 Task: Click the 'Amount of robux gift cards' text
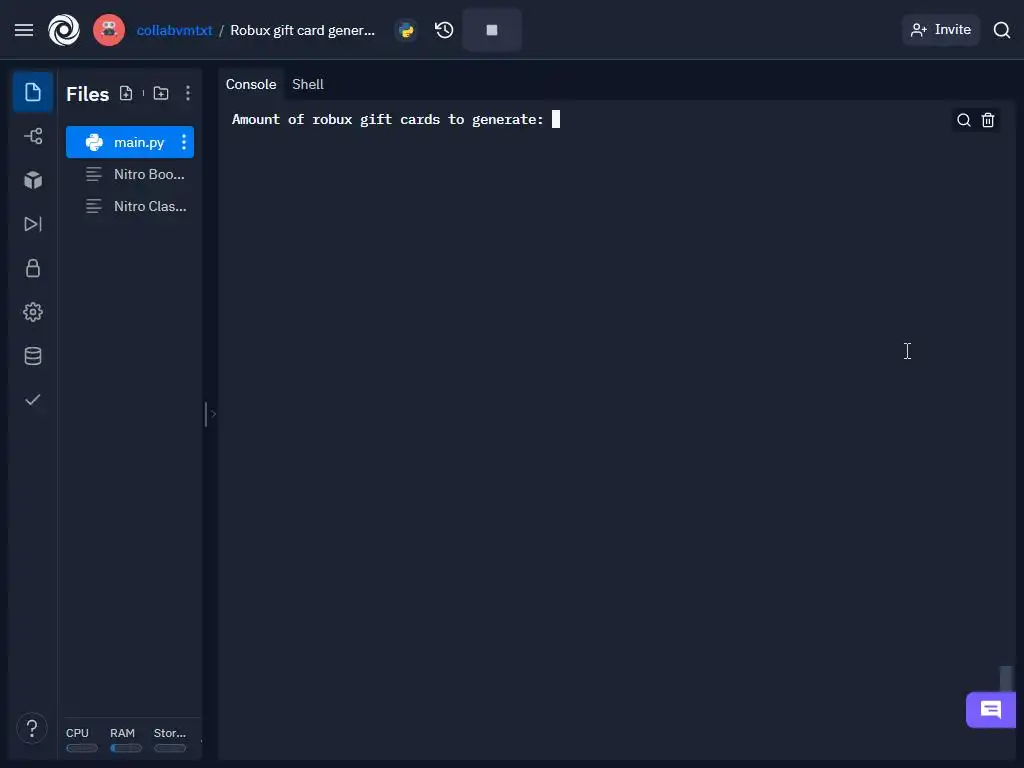(336, 120)
